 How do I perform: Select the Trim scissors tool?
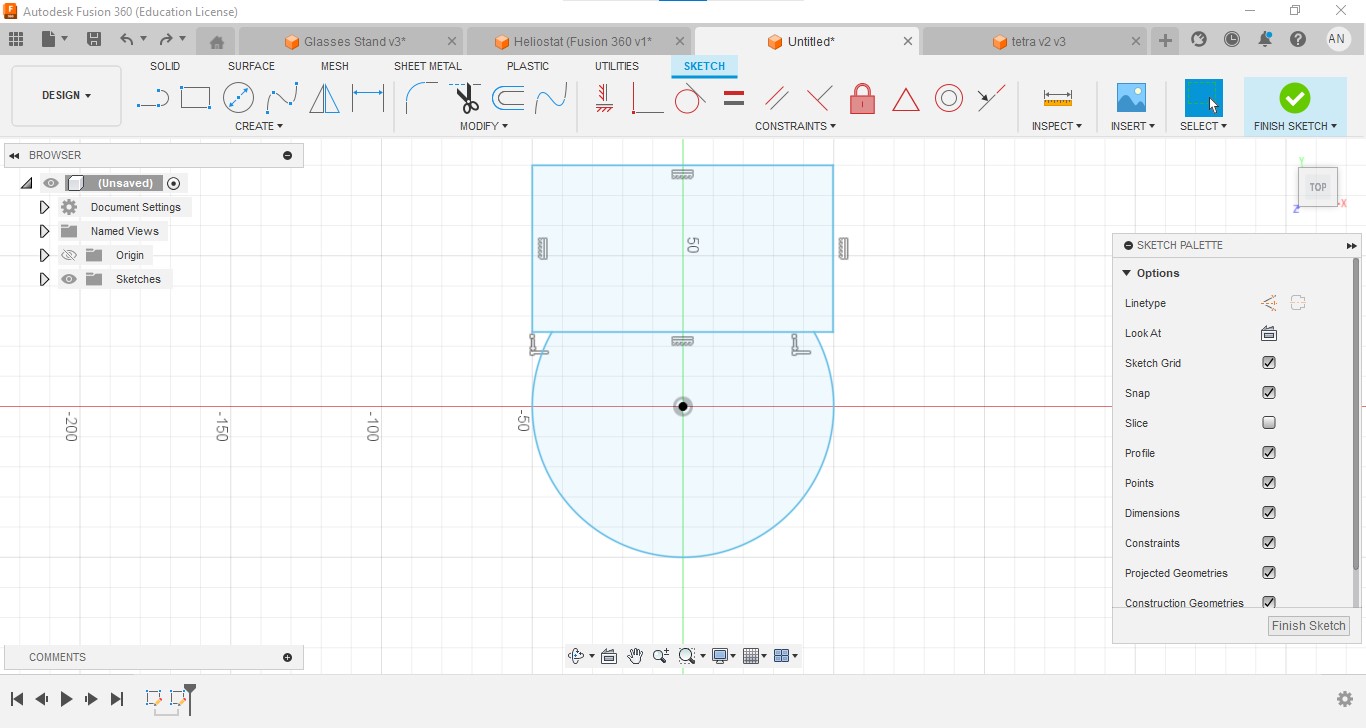(x=465, y=98)
